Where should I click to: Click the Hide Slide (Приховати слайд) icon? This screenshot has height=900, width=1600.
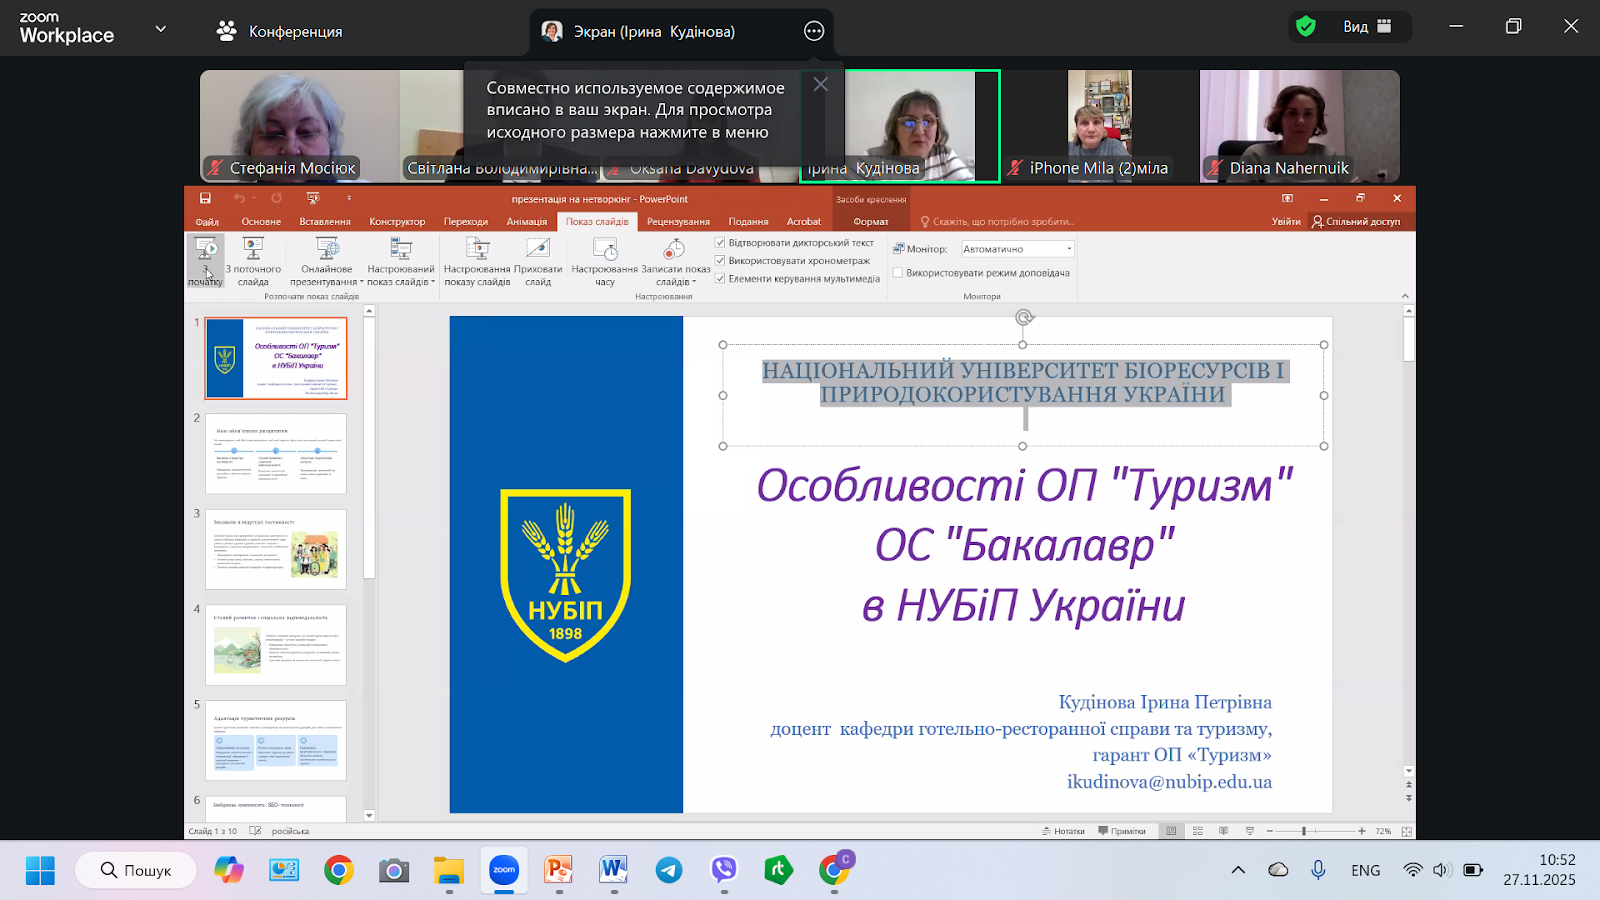click(x=538, y=260)
